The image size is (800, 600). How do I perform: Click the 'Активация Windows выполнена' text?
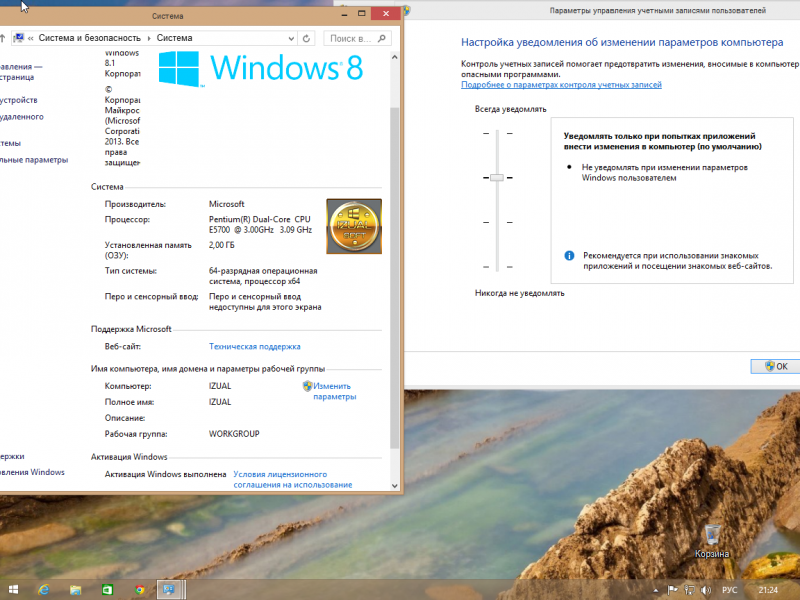[x=165, y=474]
